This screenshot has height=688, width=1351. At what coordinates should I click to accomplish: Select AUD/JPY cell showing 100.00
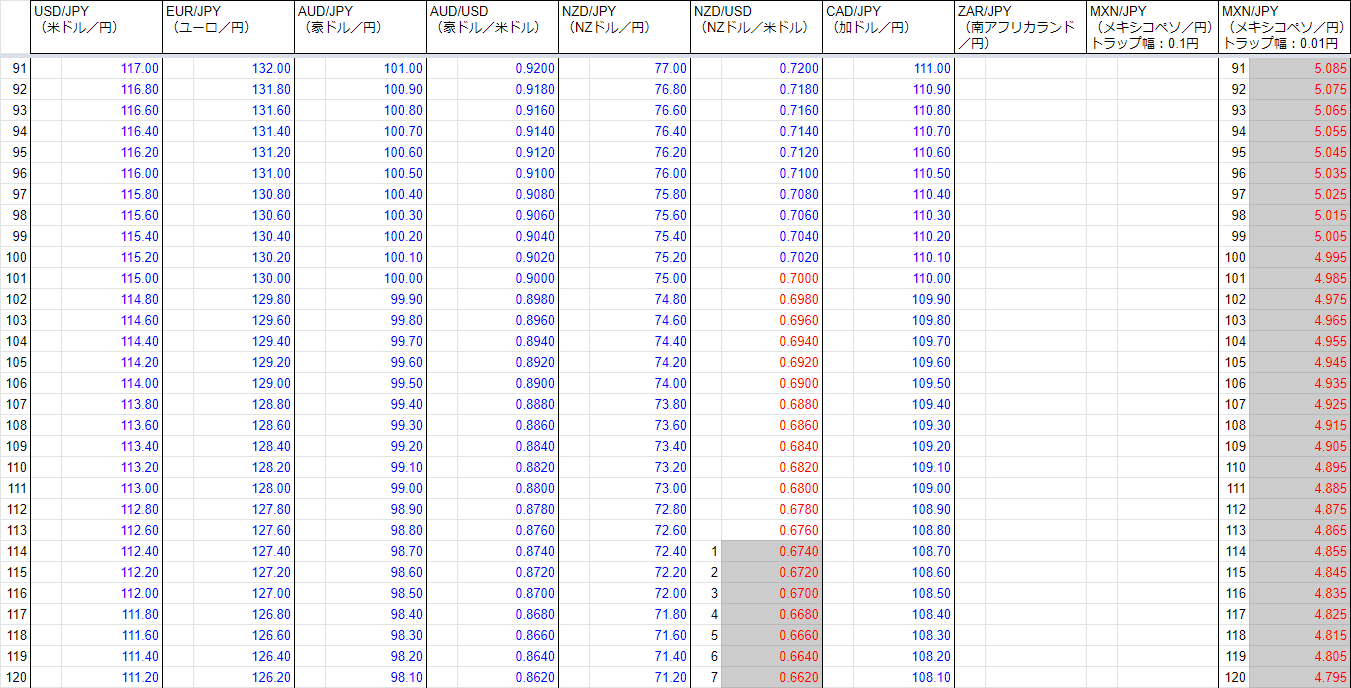pos(374,278)
